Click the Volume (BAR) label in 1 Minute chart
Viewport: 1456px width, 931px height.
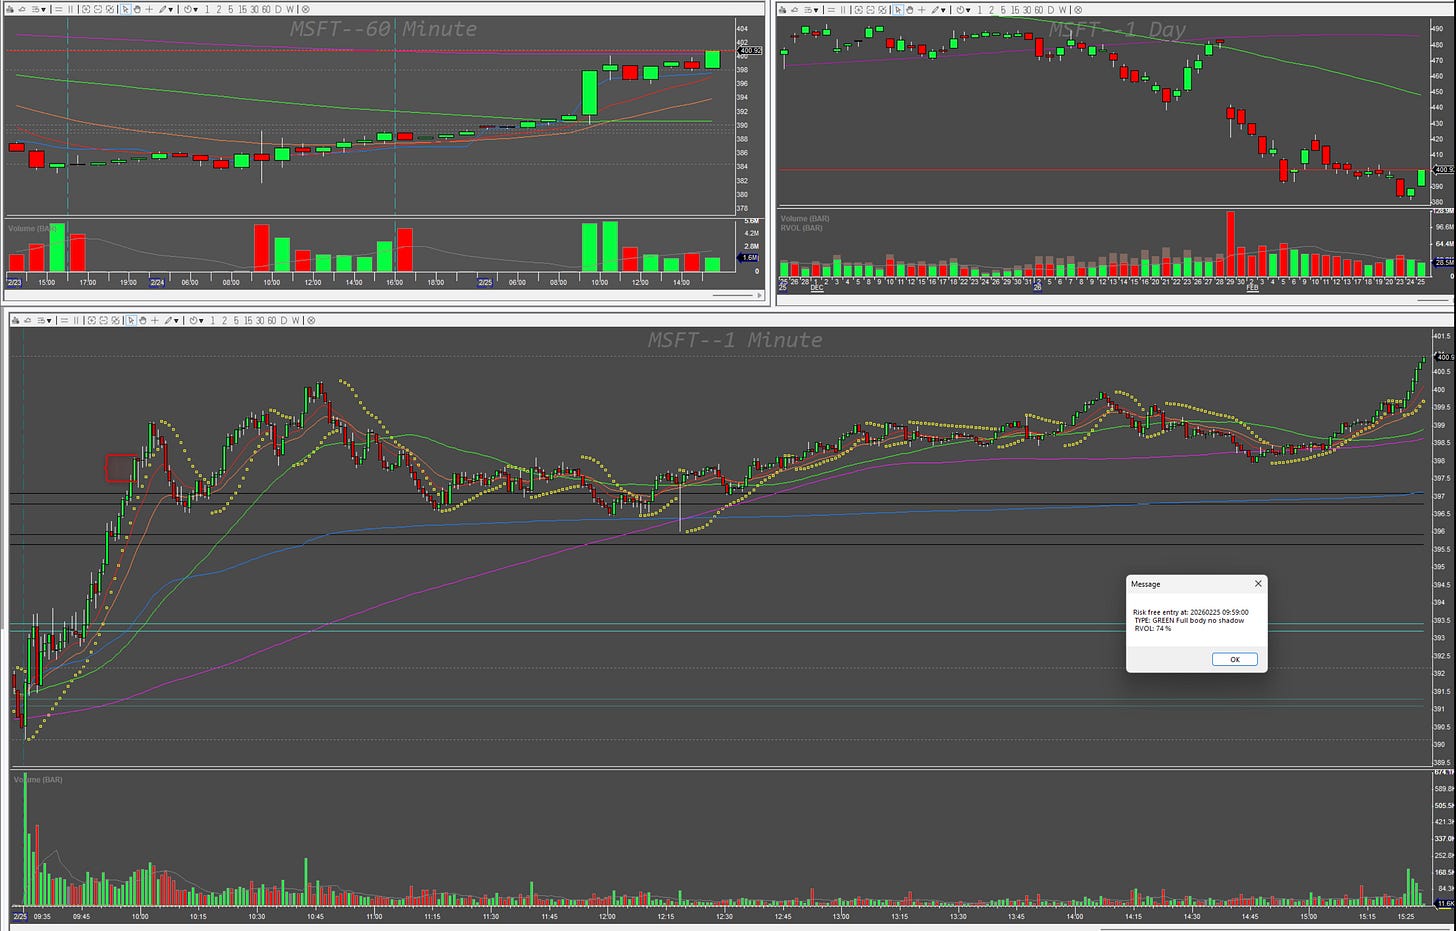pyautogui.click(x=38, y=779)
